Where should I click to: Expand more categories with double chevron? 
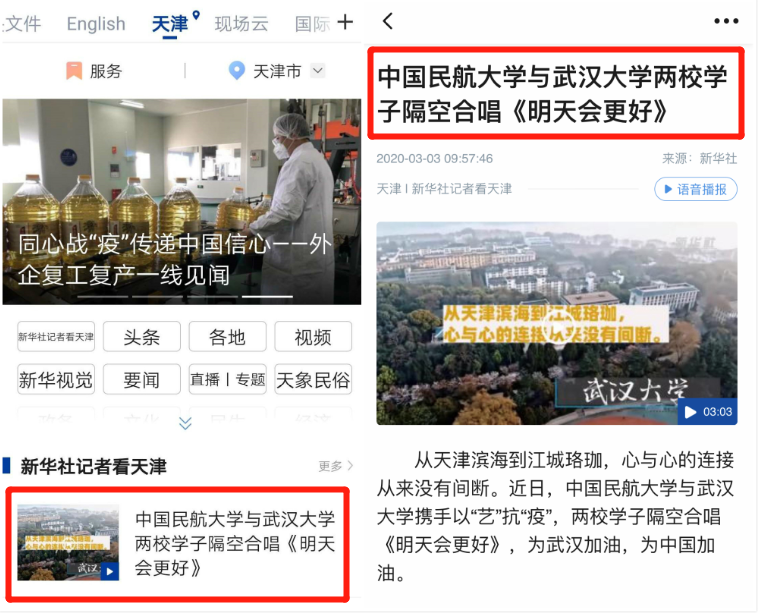coord(185,423)
